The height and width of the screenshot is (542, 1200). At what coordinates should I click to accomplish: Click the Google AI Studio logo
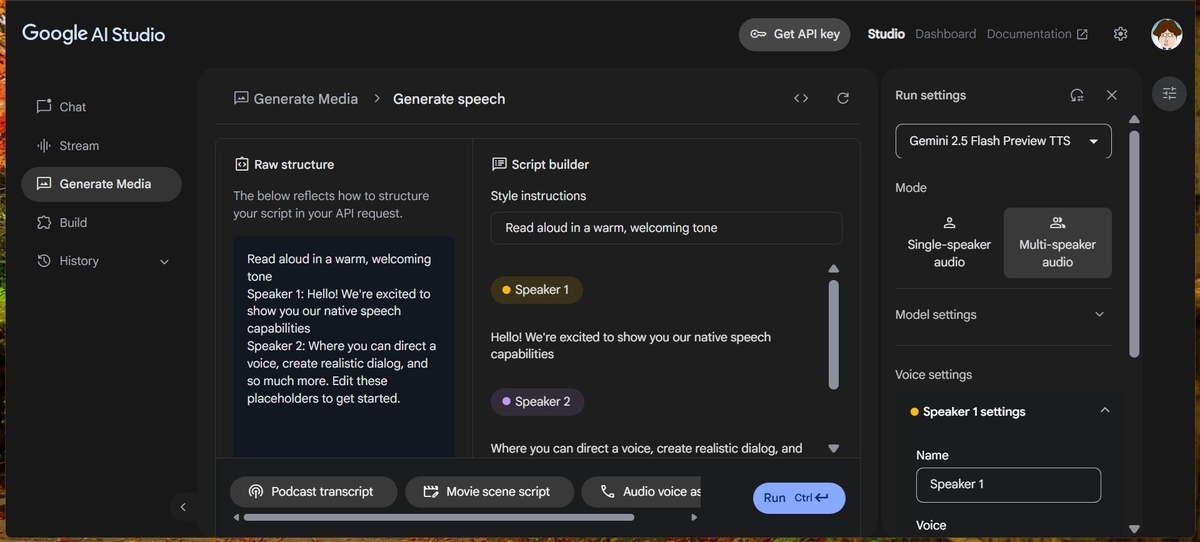click(93, 34)
